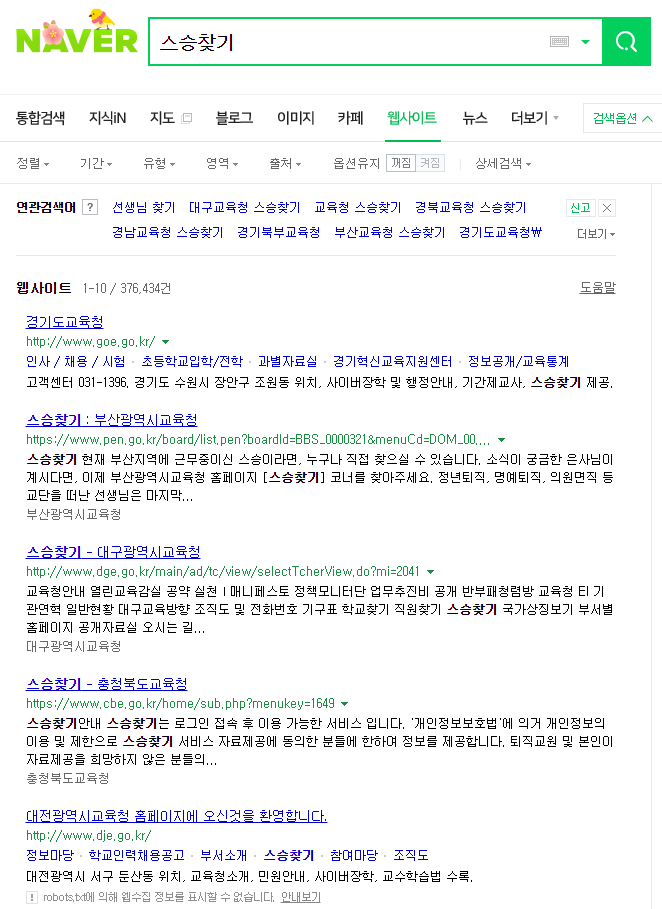Expand the arrow next to dge.go.kr URL
This screenshot has height=909, width=662.
click(x=430, y=572)
